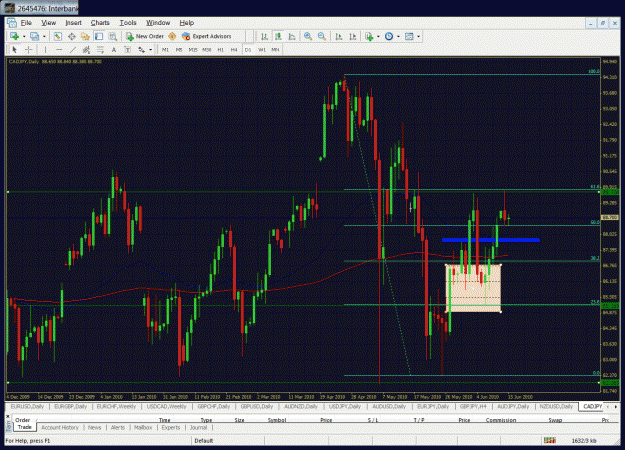Expand the Templates dropdown arrow
This screenshot has width=625, height=450.
(418, 36)
